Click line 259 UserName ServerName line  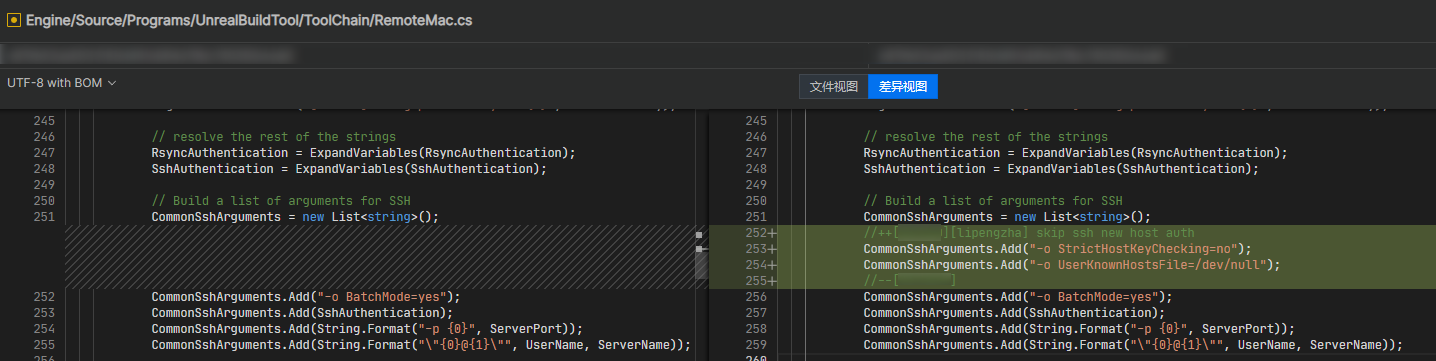pyautogui.click(x=1133, y=345)
